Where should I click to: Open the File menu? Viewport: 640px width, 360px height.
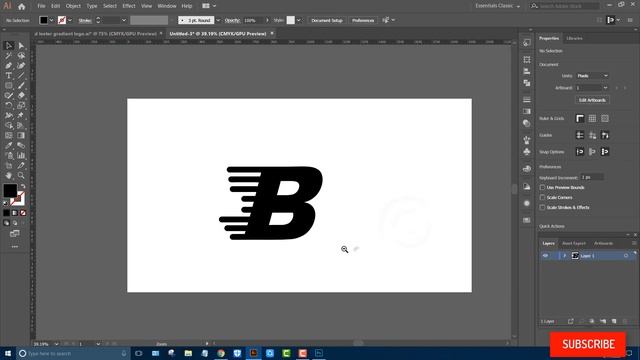coord(41,6)
